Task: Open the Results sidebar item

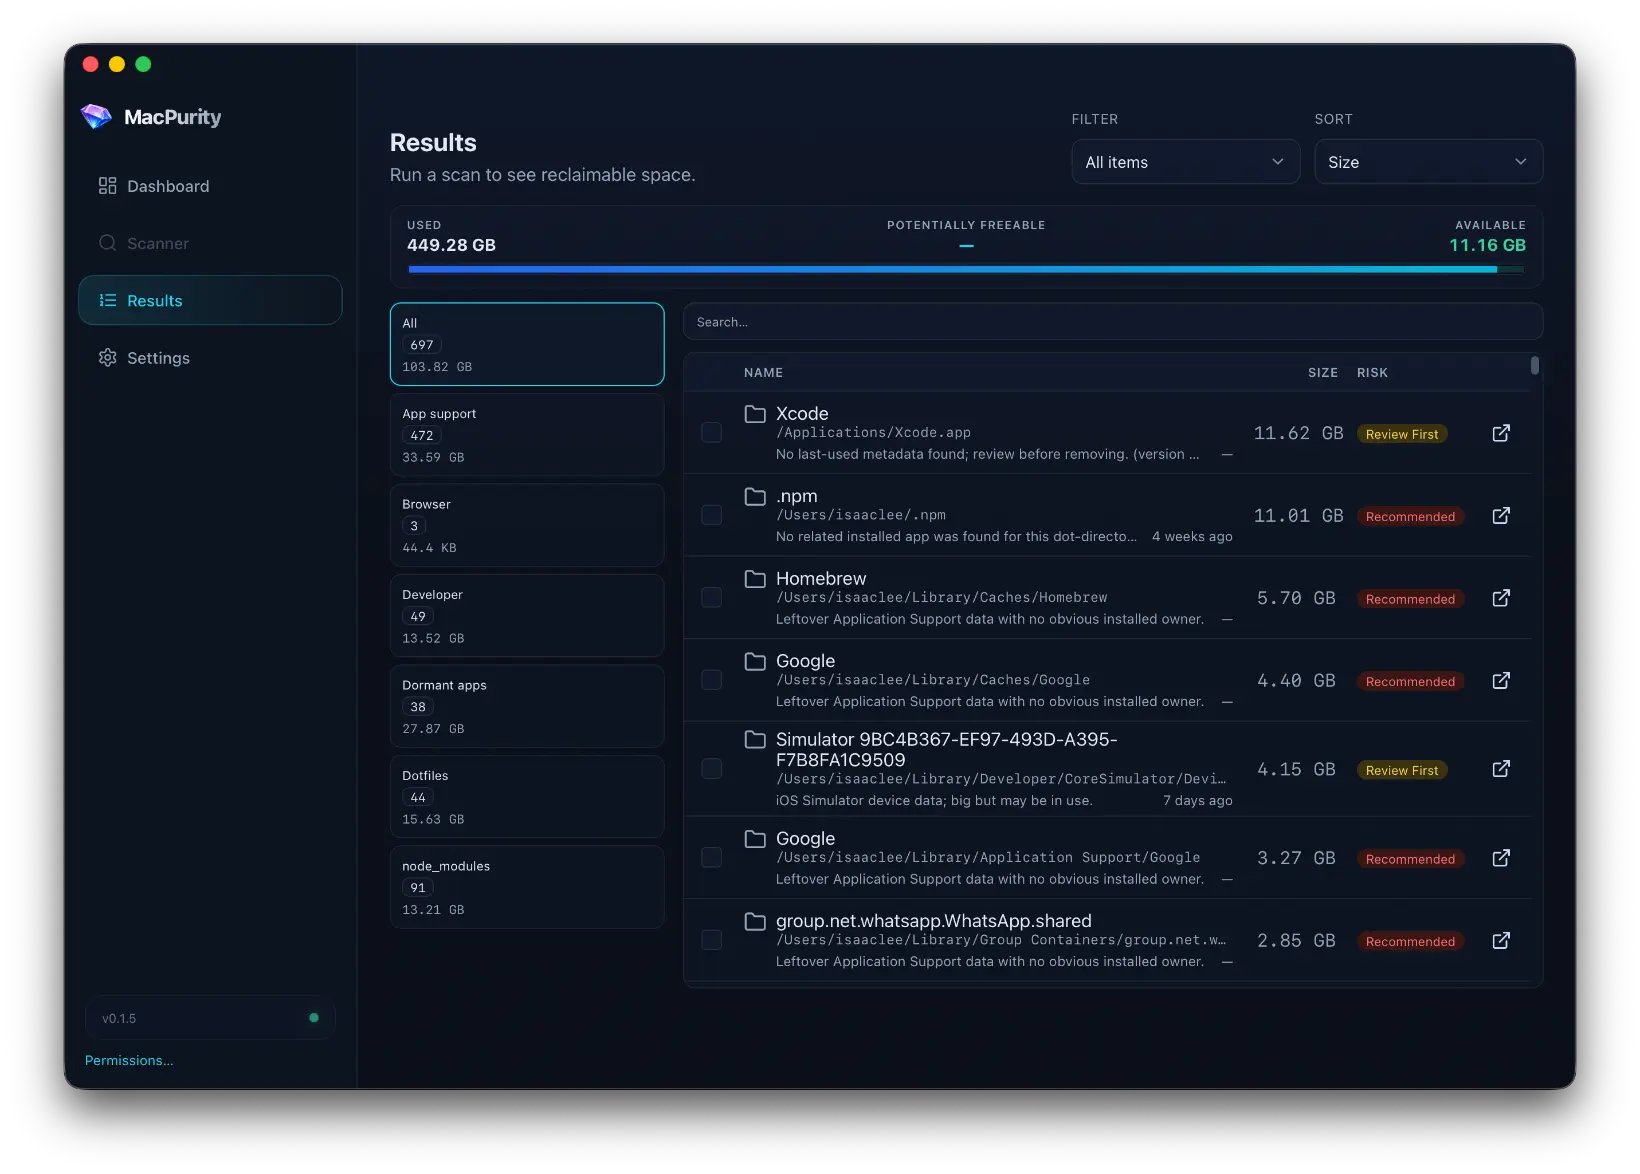Action: 210,300
